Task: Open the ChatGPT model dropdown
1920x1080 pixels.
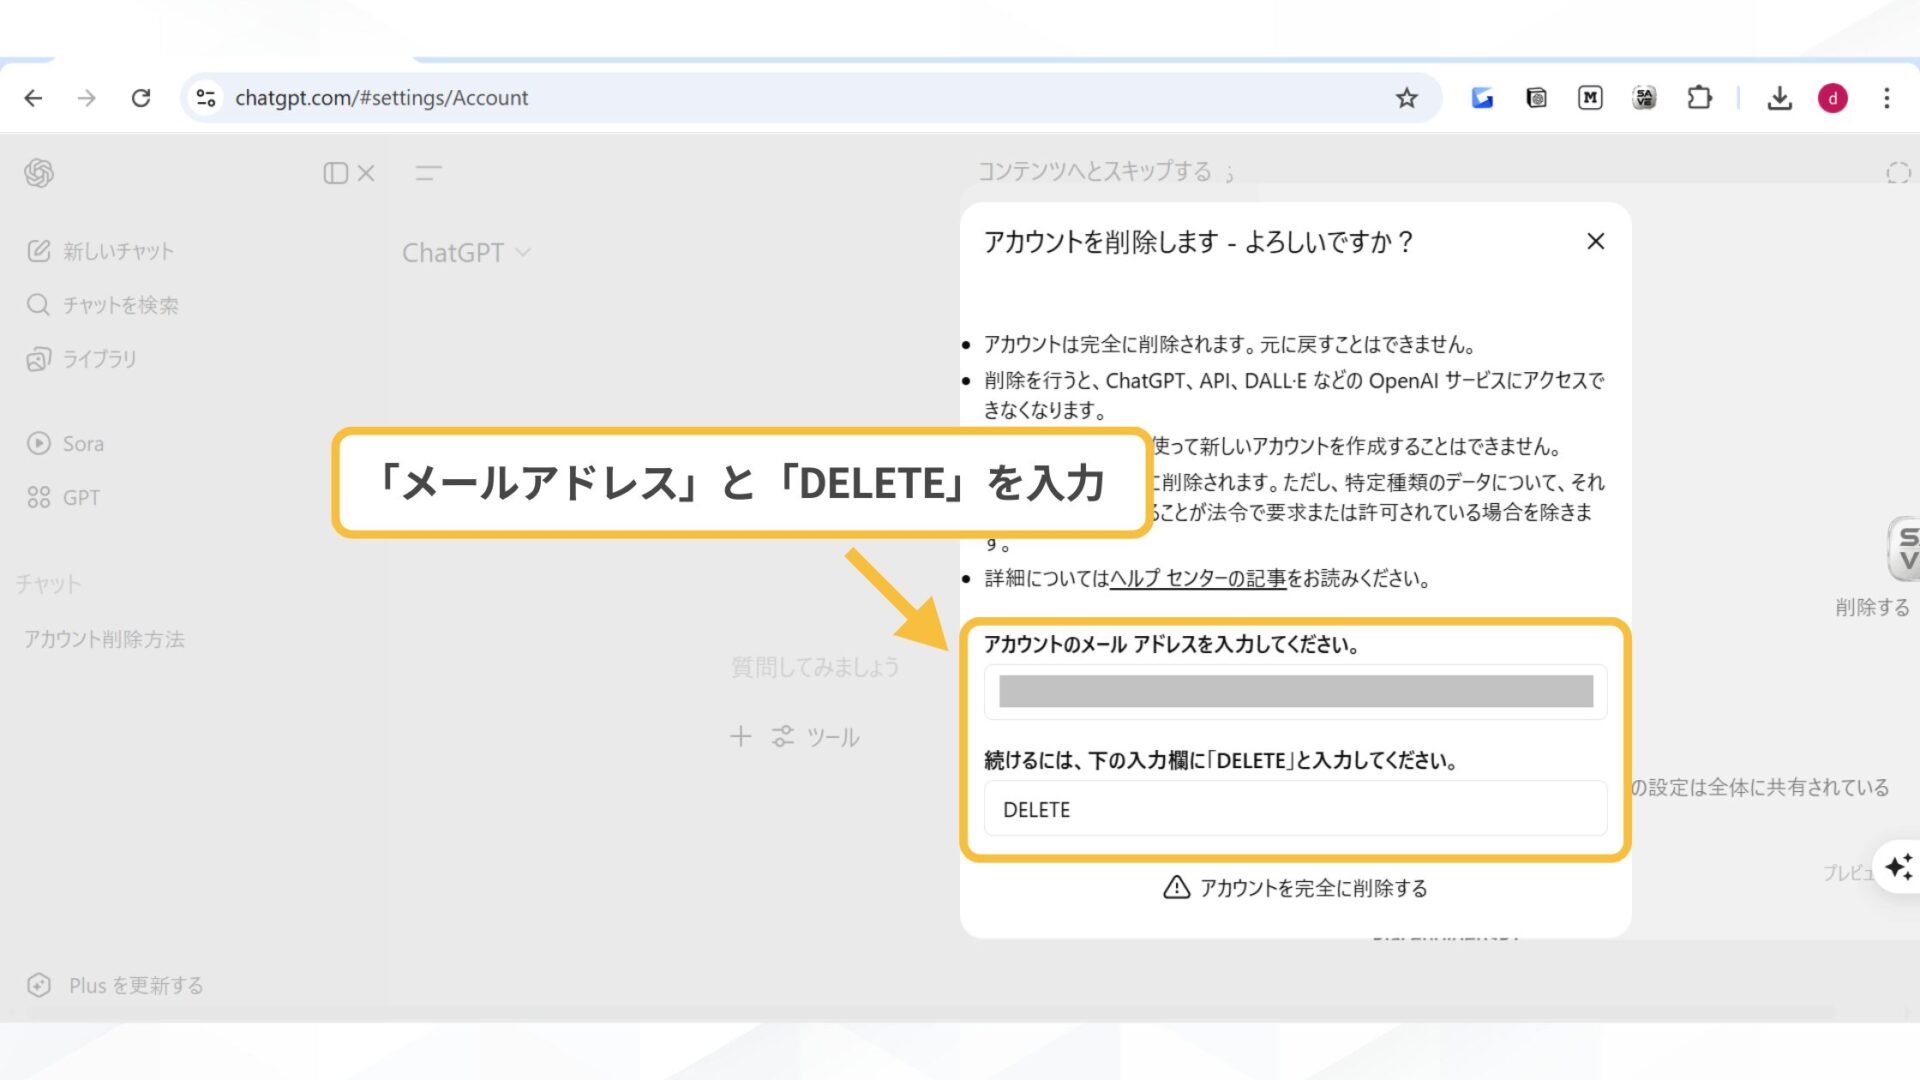Action: [468, 252]
